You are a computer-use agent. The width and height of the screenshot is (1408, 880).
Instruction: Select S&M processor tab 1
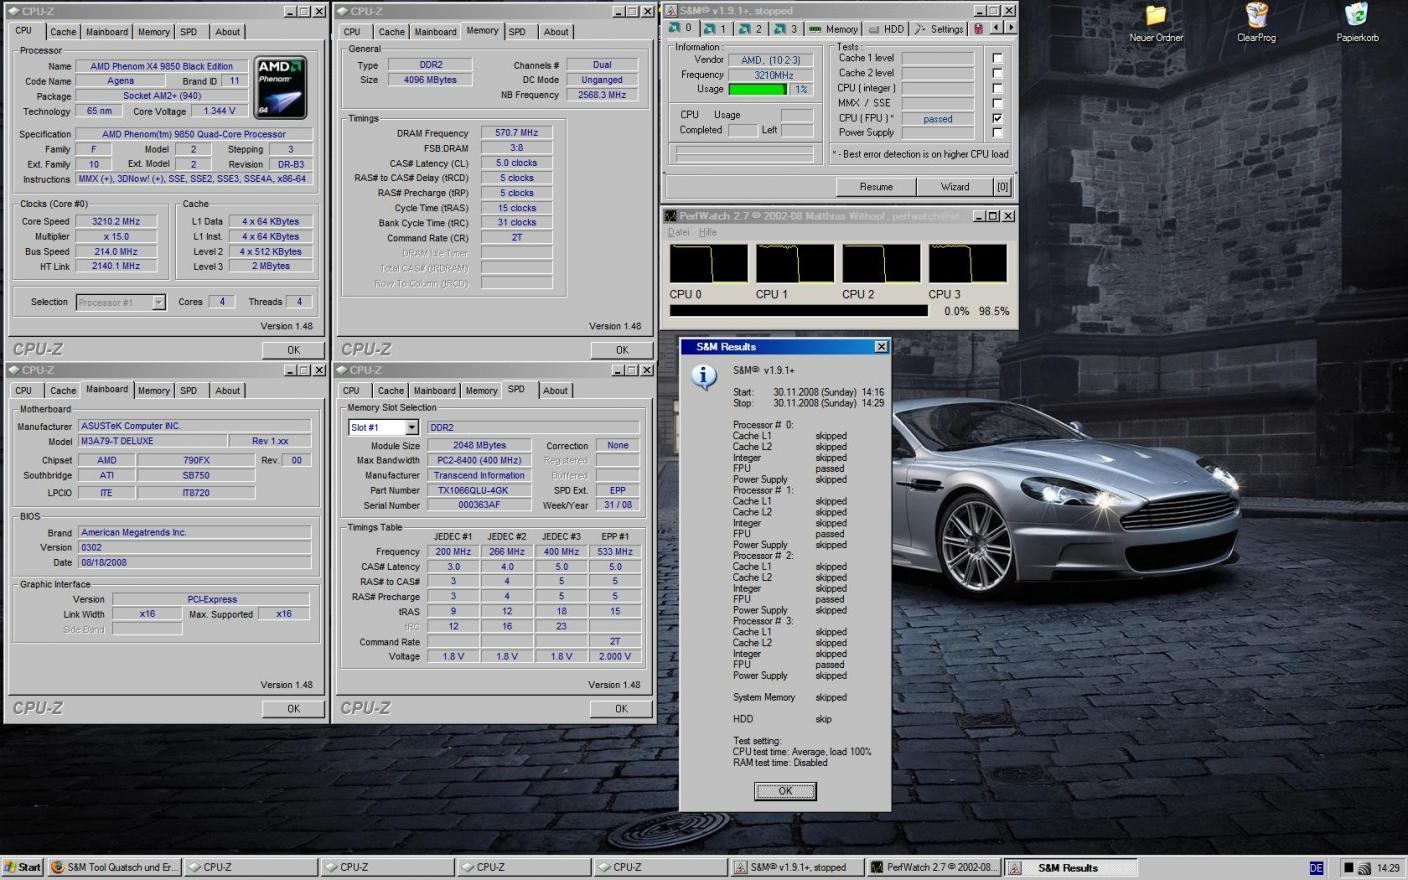[716, 29]
